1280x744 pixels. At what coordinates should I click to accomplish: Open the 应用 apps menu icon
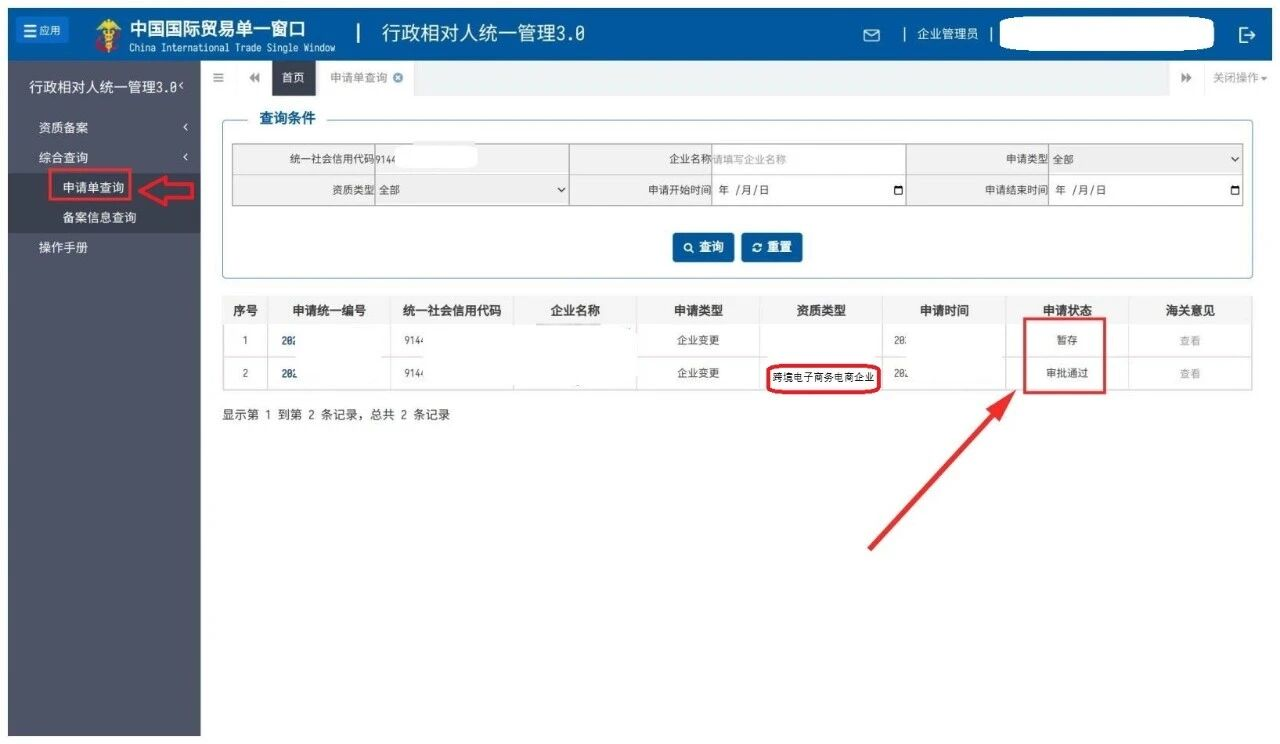41,29
